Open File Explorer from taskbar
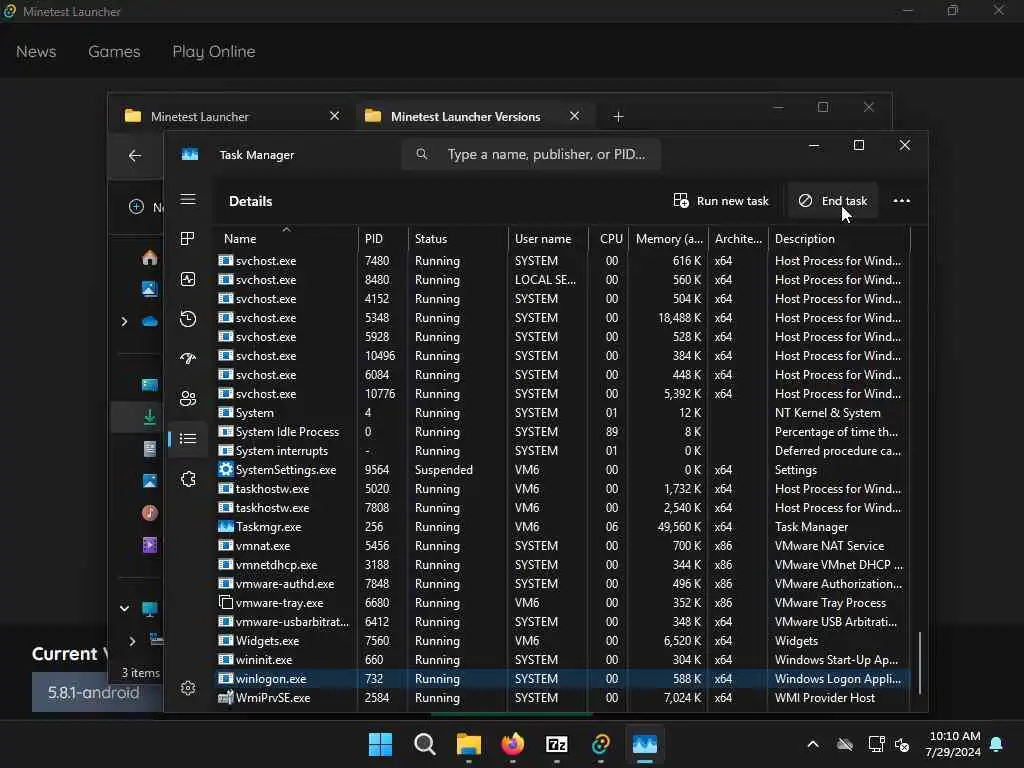Viewport: 1024px width, 768px height. 468,744
